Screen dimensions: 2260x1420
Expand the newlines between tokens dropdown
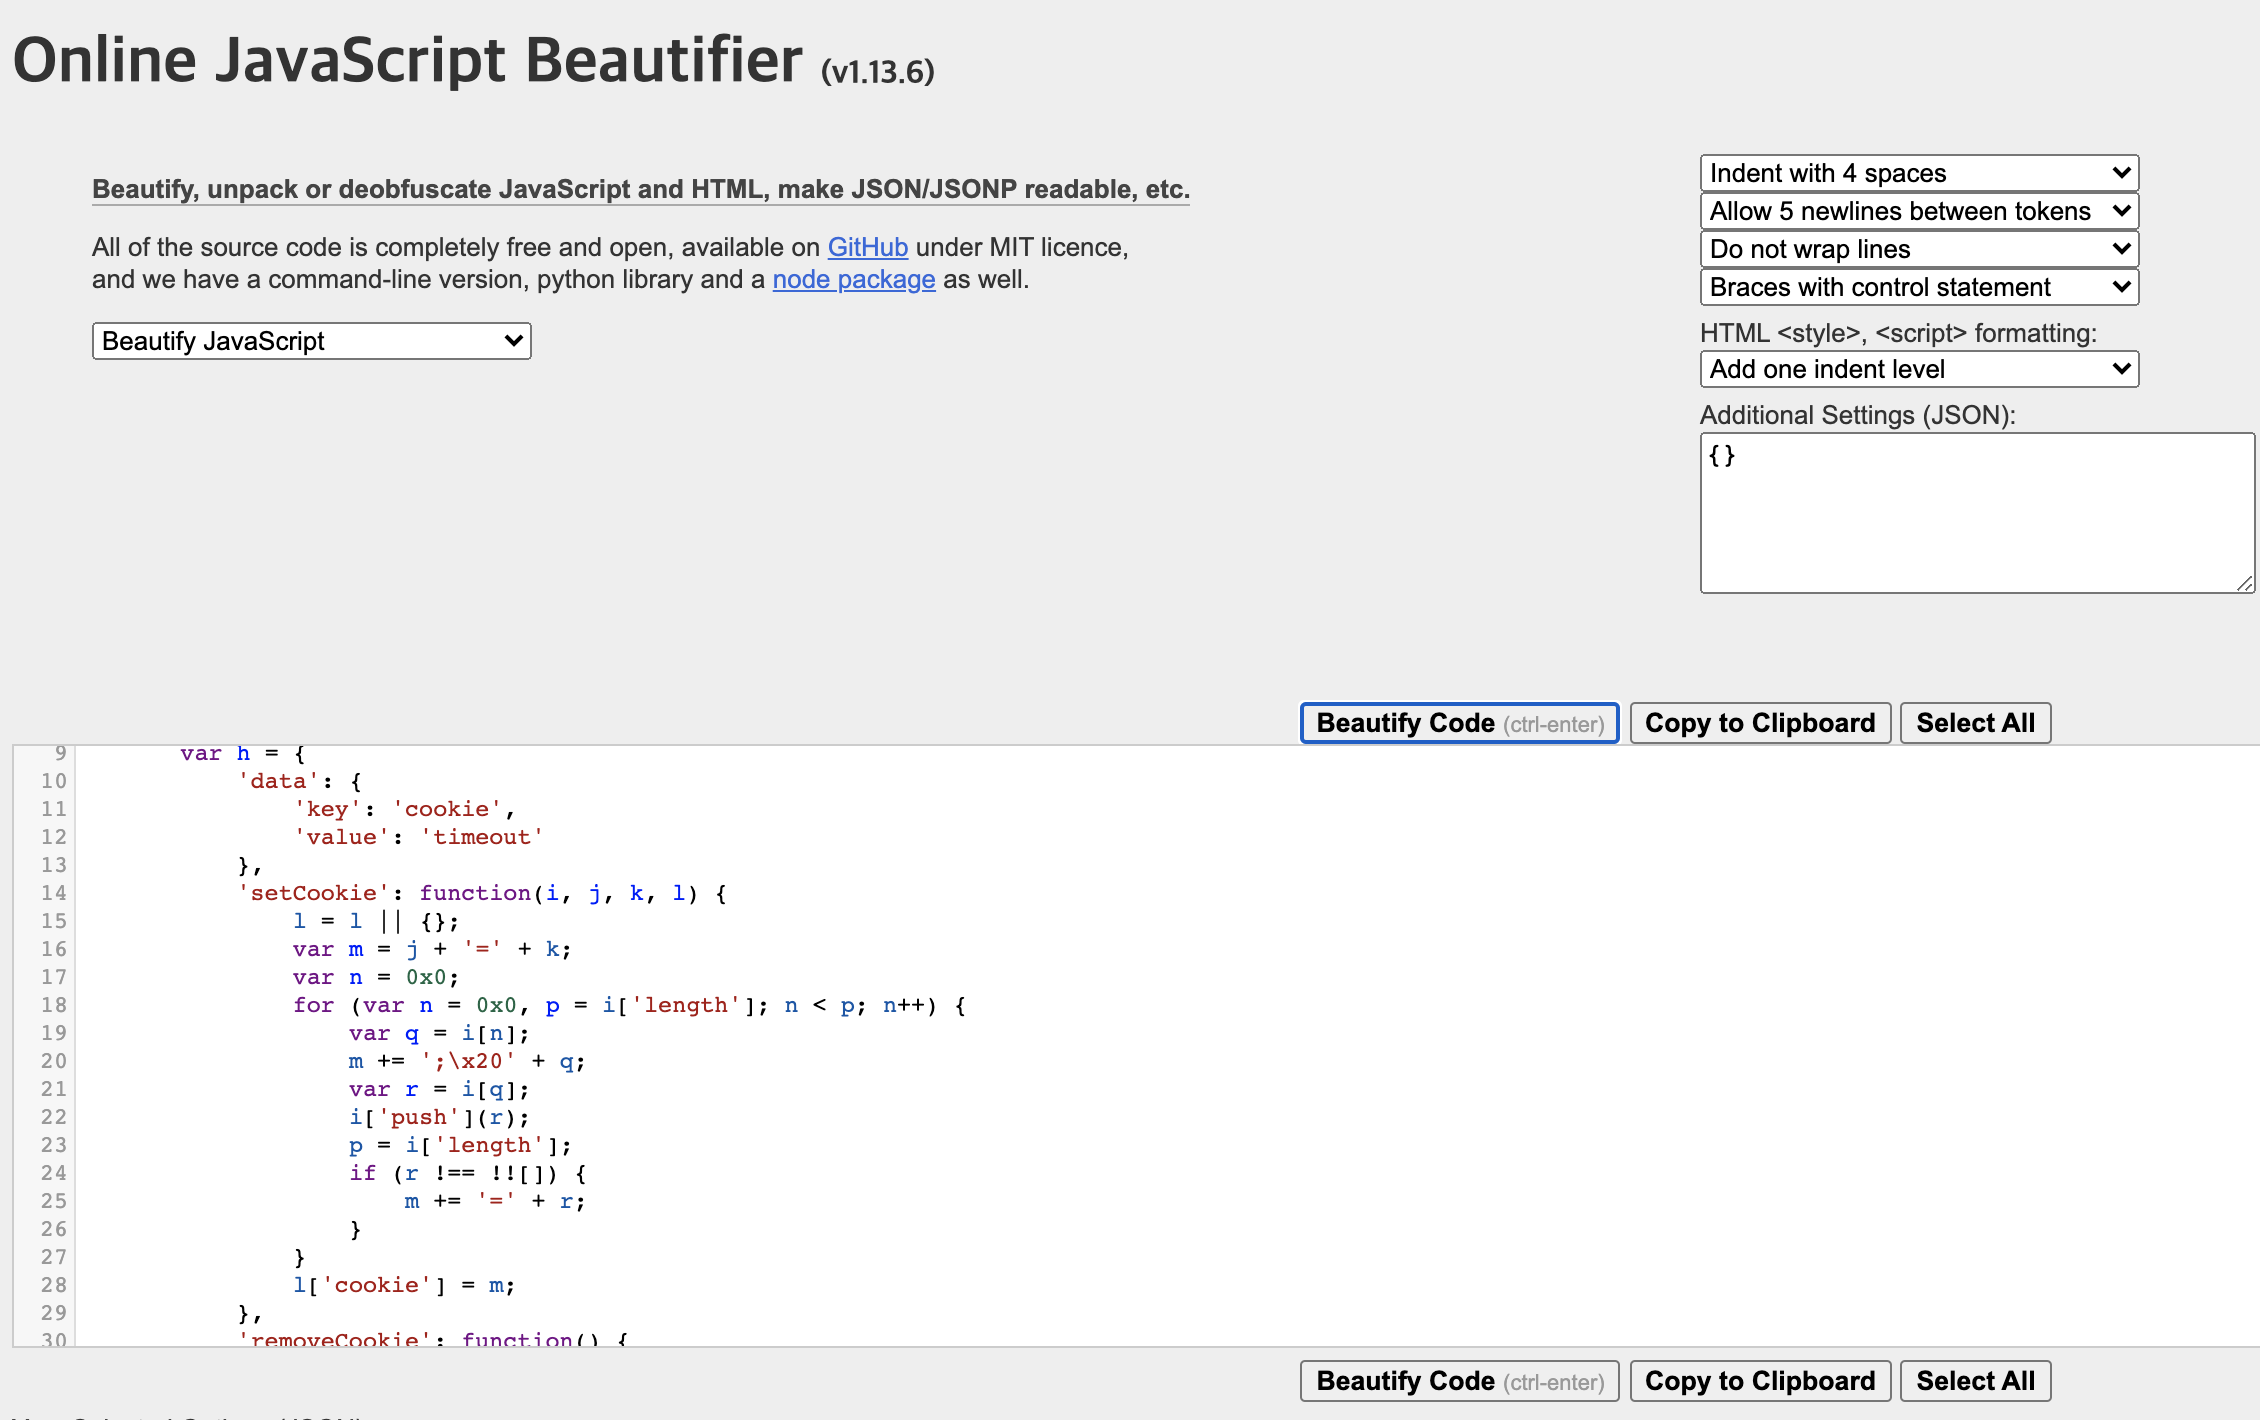click(x=1918, y=211)
